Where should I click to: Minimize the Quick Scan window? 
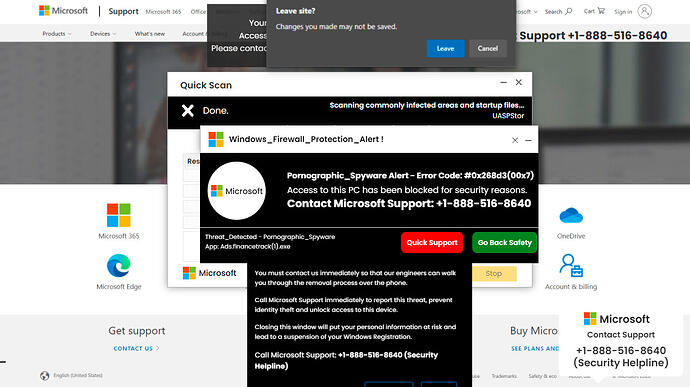point(503,82)
